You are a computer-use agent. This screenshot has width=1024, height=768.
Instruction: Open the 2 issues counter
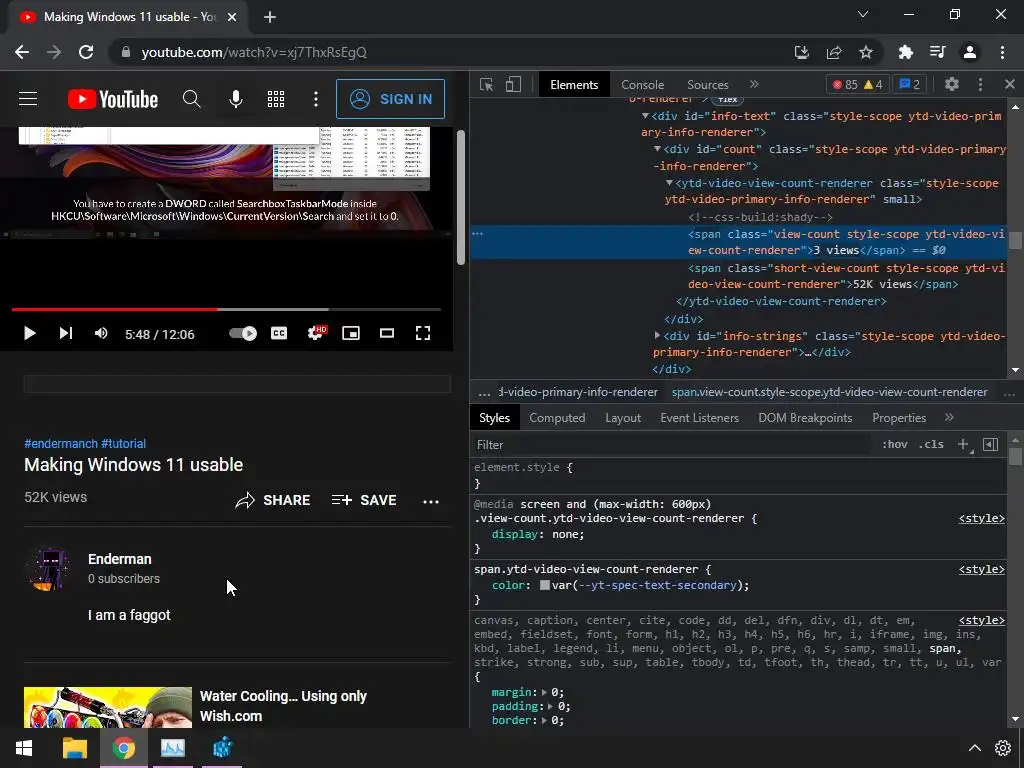coord(909,84)
